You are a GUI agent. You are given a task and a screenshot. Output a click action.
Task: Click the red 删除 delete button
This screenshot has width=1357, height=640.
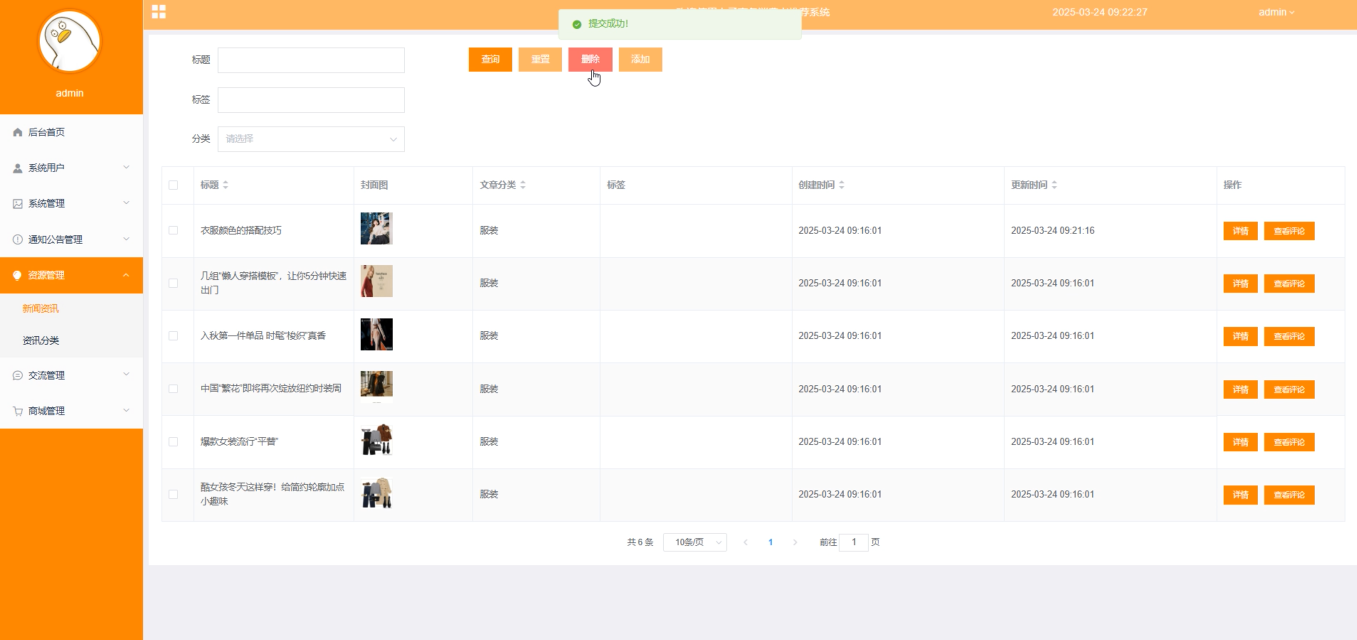click(x=590, y=59)
